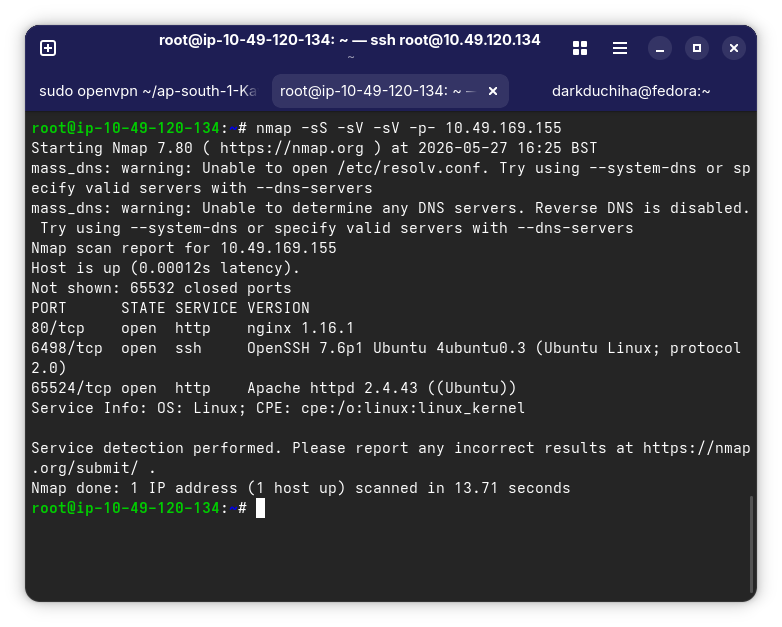The image size is (782, 627).
Task: Minimize the terminal window
Action: (x=660, y=48)
